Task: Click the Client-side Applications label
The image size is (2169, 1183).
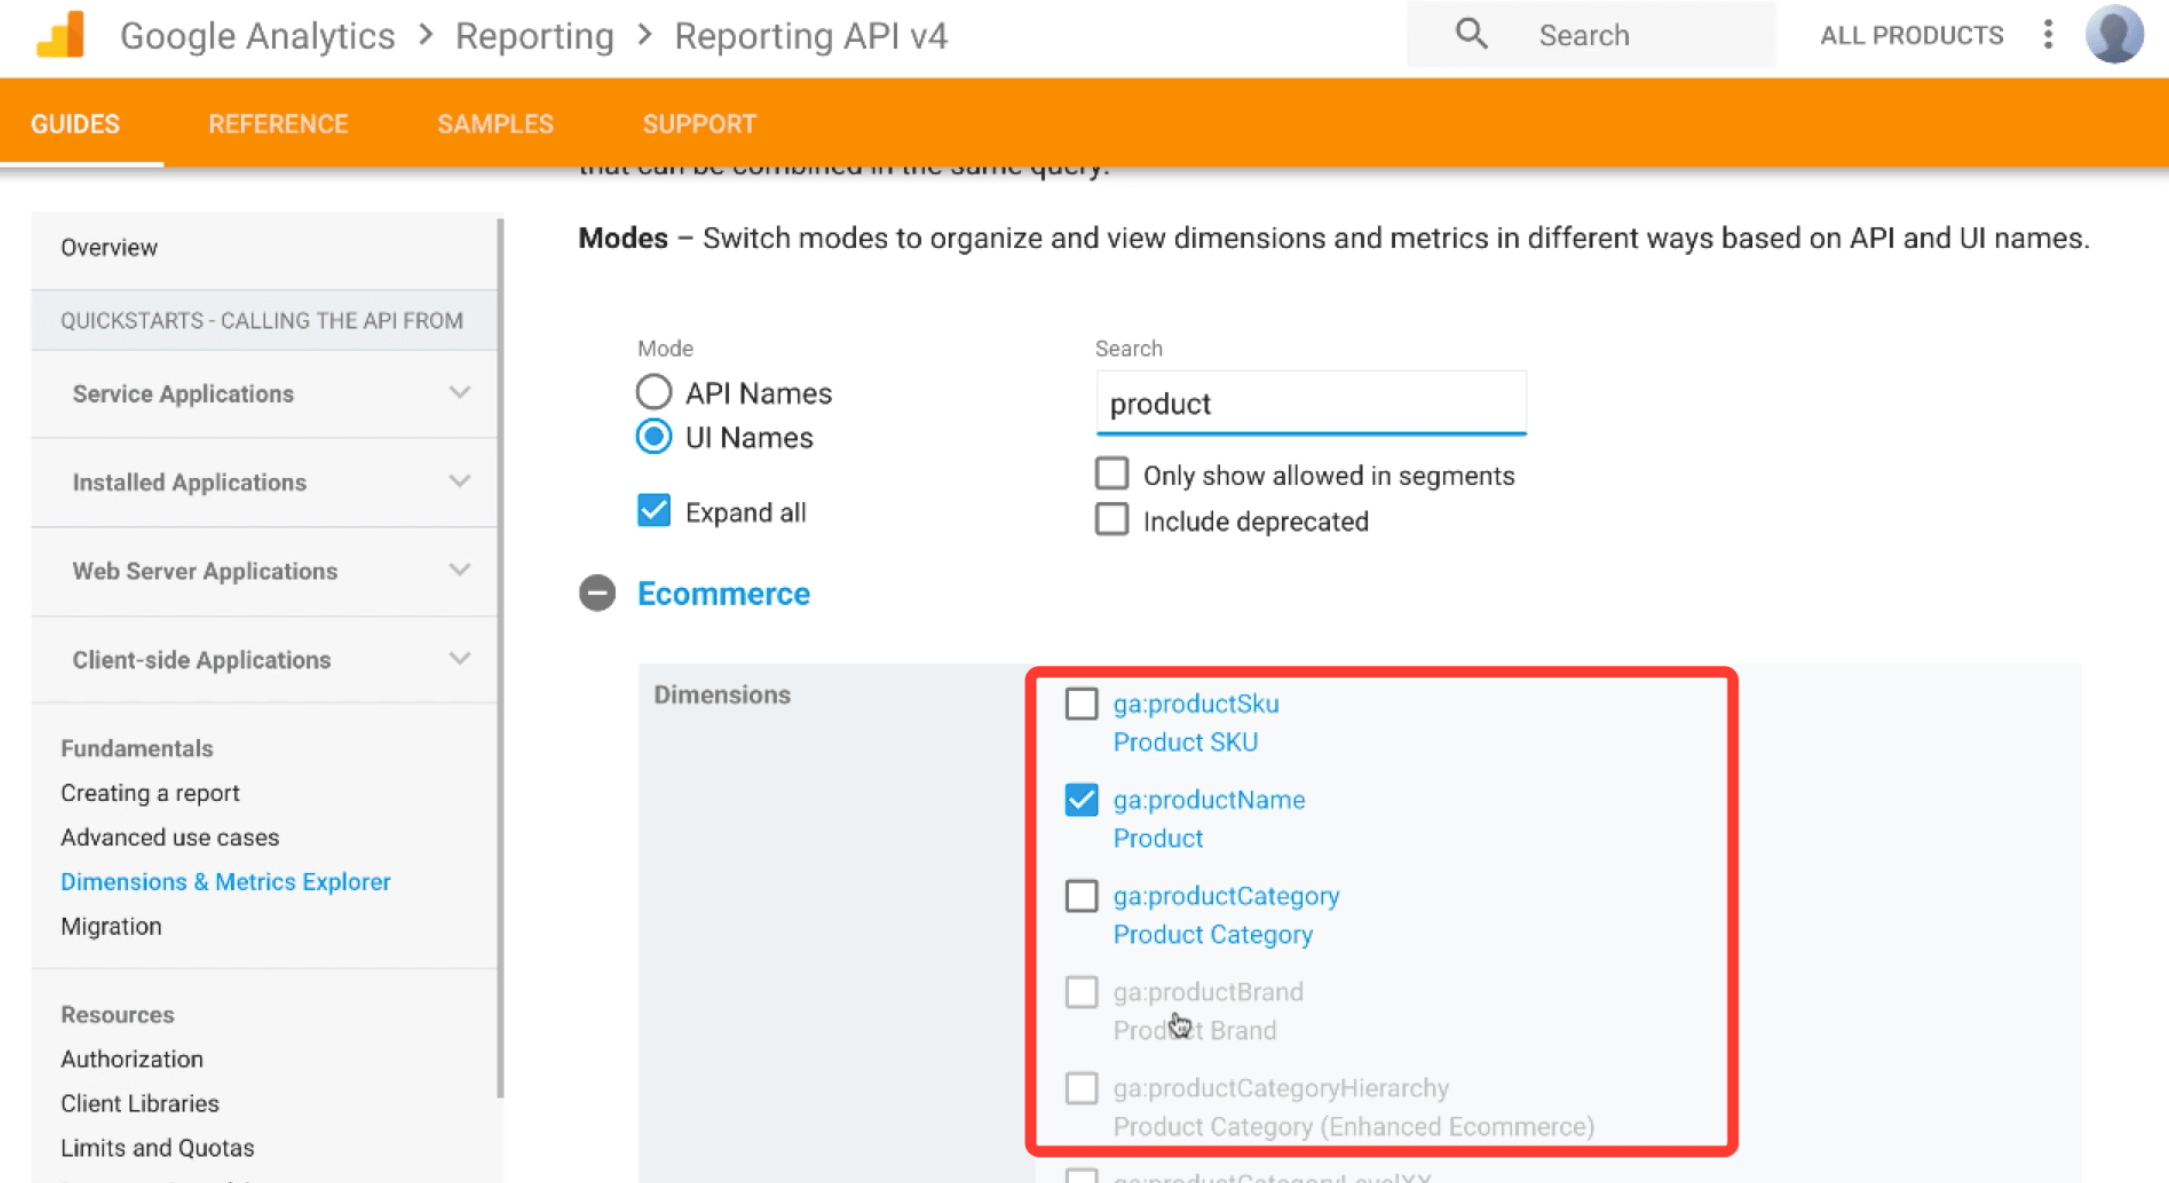Action: click(201, 660)
